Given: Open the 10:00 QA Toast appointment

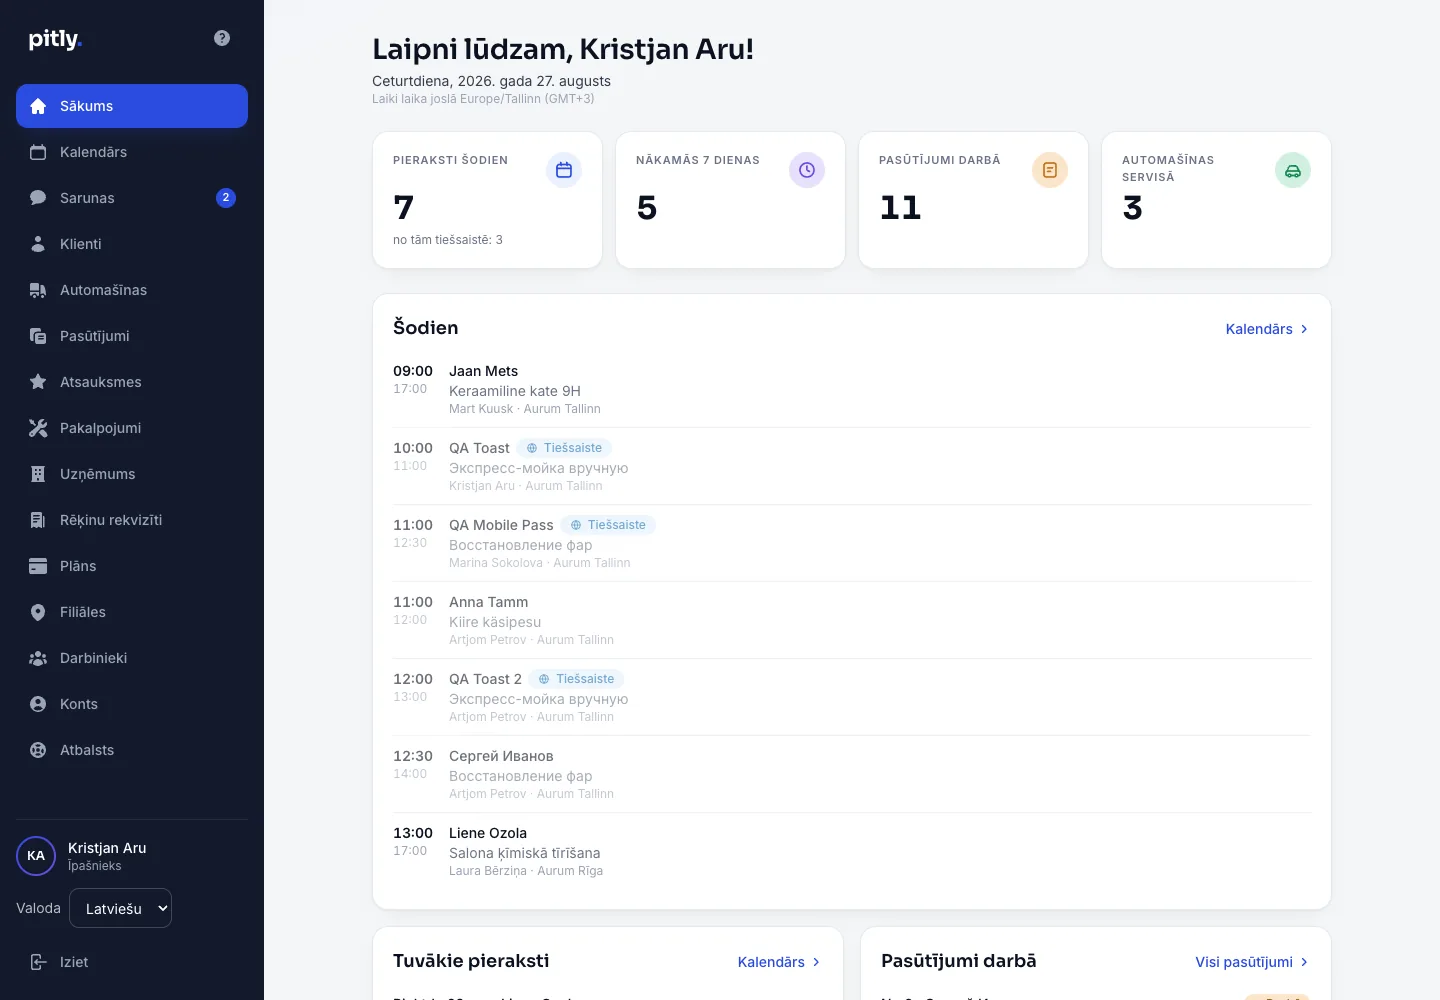Looking at the screenshot, I should [x=852, y=466].
